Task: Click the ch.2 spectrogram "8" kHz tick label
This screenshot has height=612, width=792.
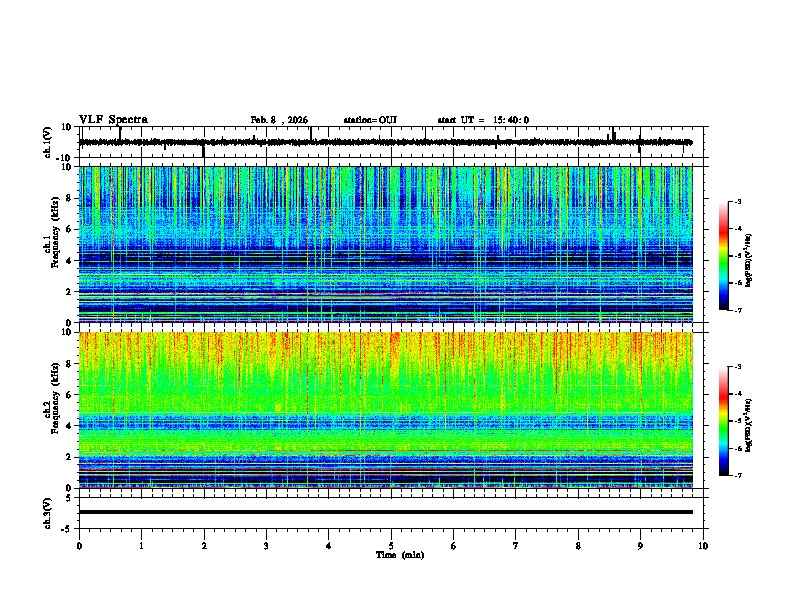Action: click(69, 364)
